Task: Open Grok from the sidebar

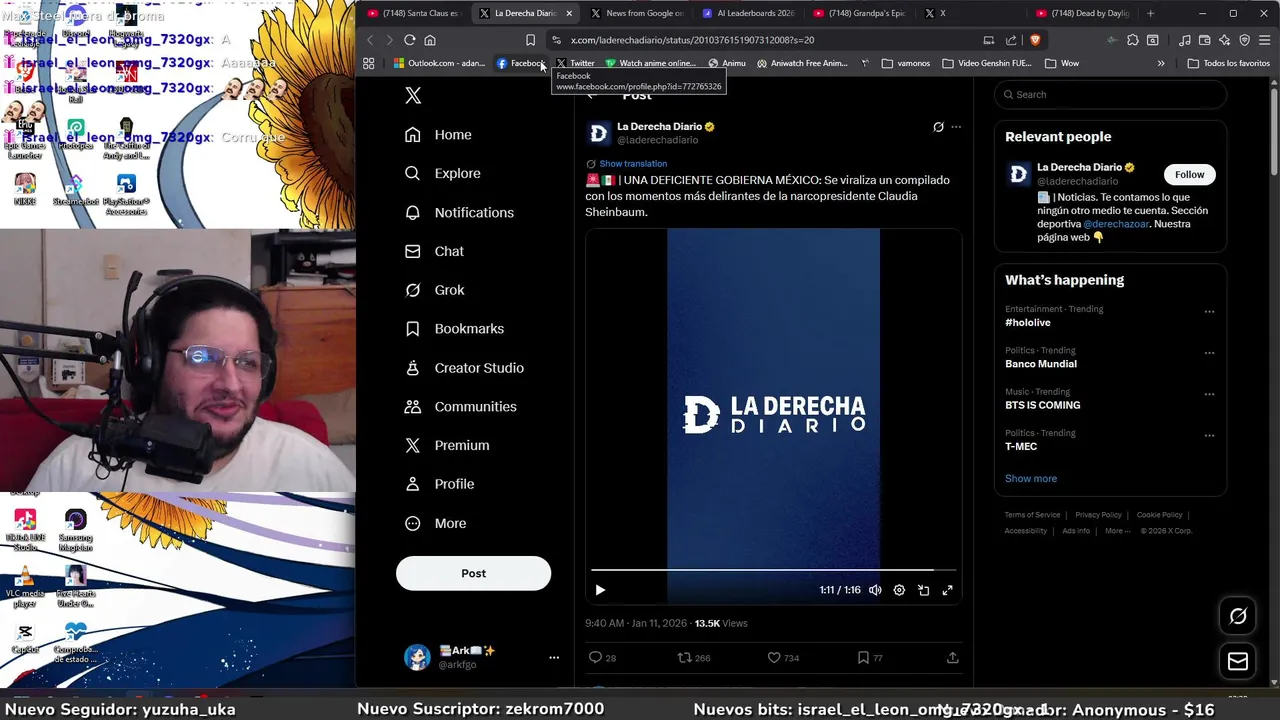Action: (x=434, y=290)
